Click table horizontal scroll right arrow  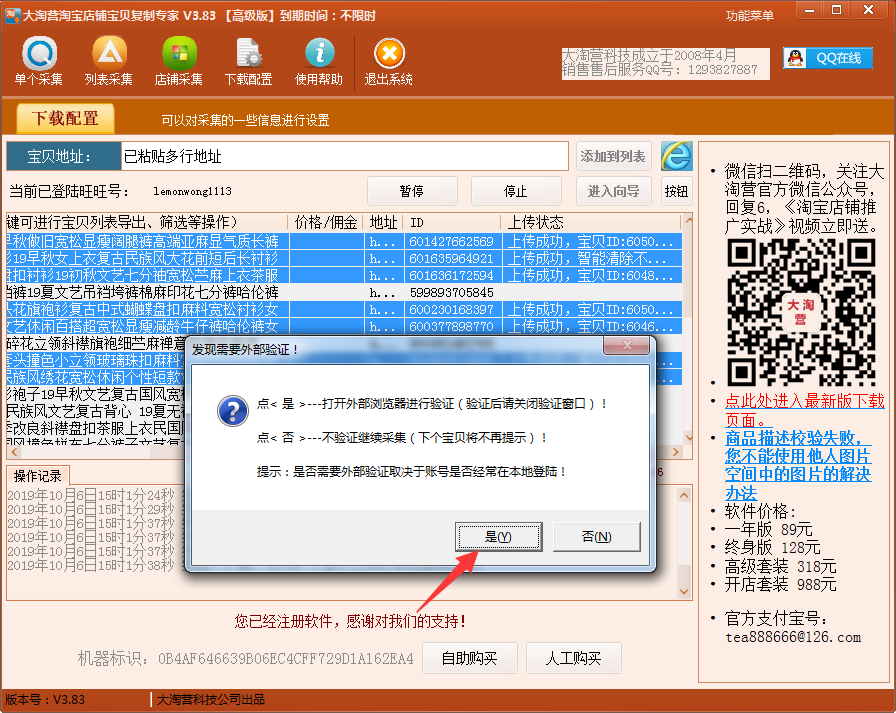click(676, 452)
